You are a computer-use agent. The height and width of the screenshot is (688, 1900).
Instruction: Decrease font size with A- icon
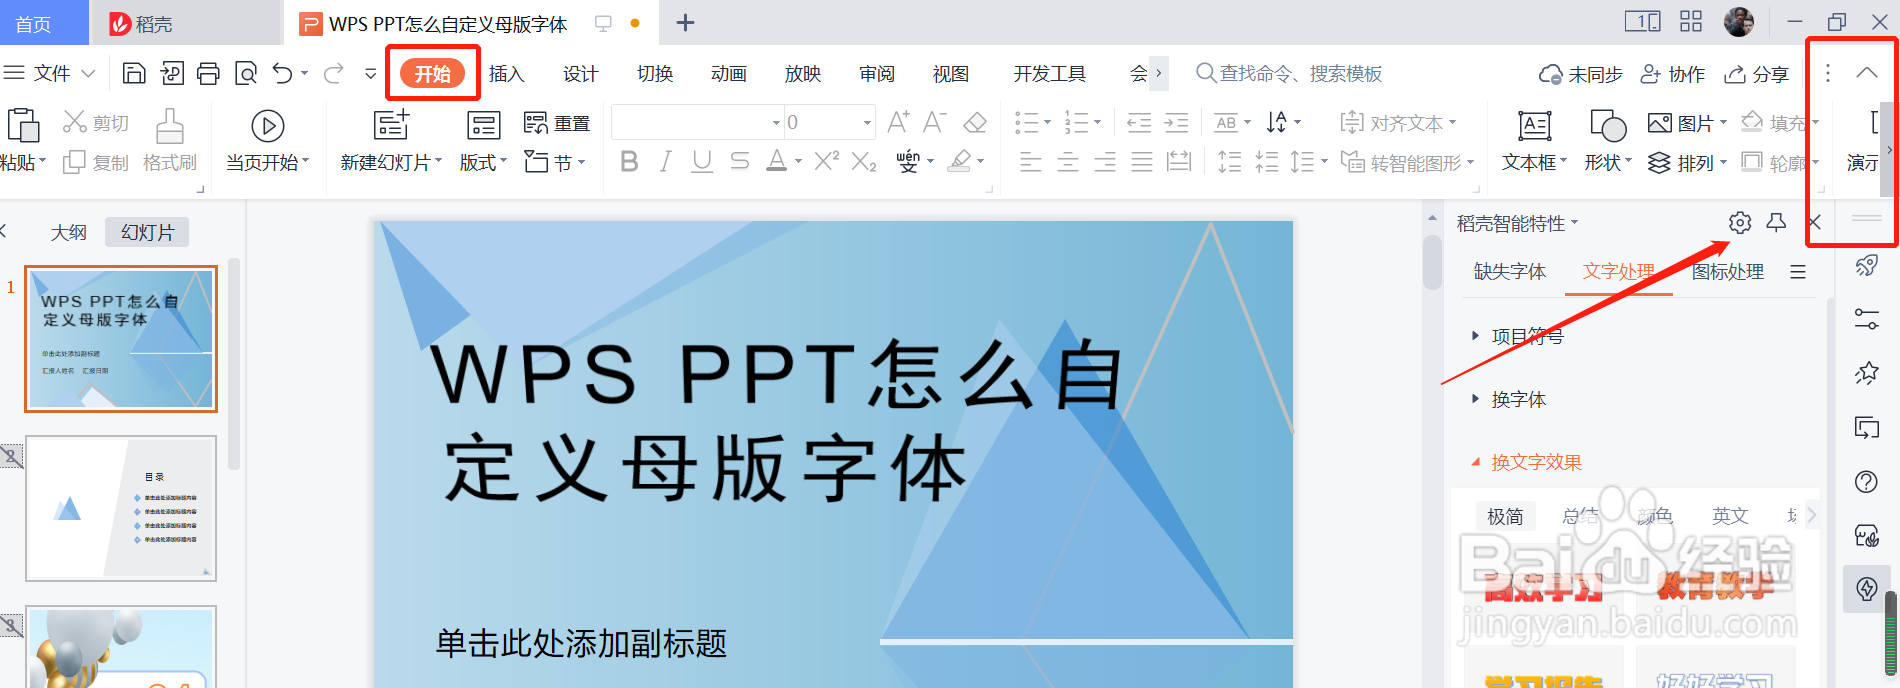(935, 122)
